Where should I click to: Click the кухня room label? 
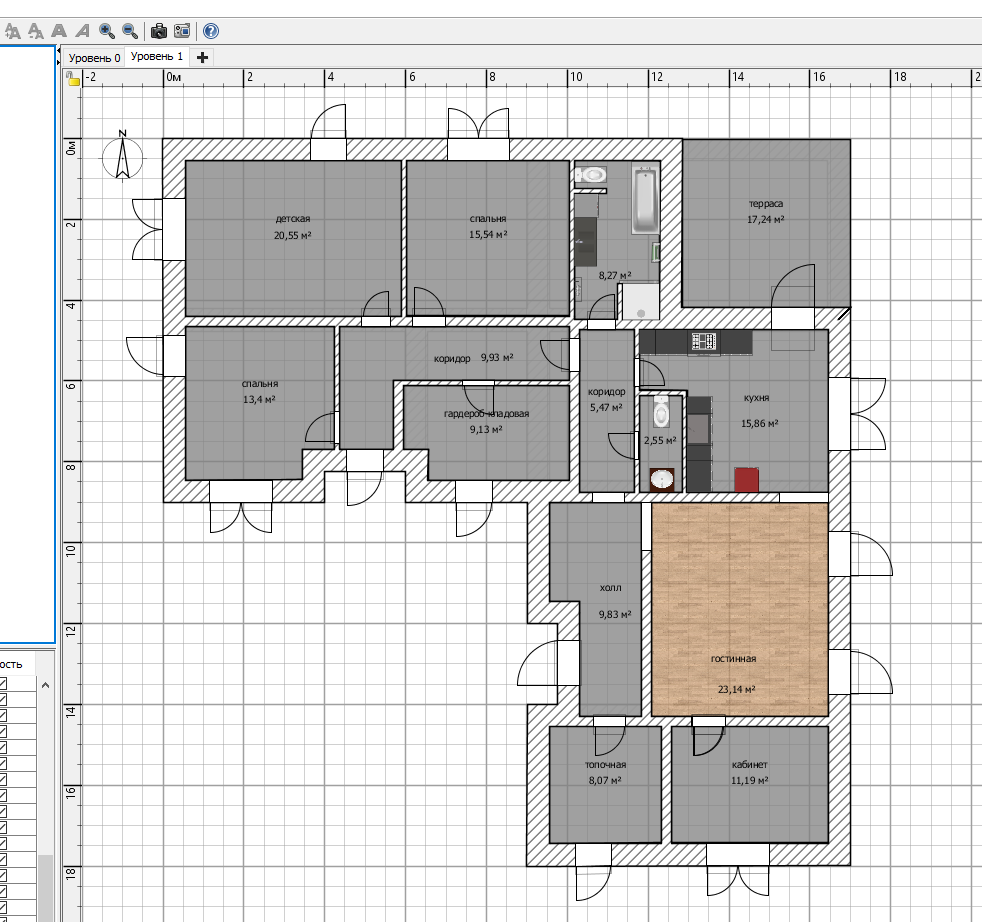(757, 398)
